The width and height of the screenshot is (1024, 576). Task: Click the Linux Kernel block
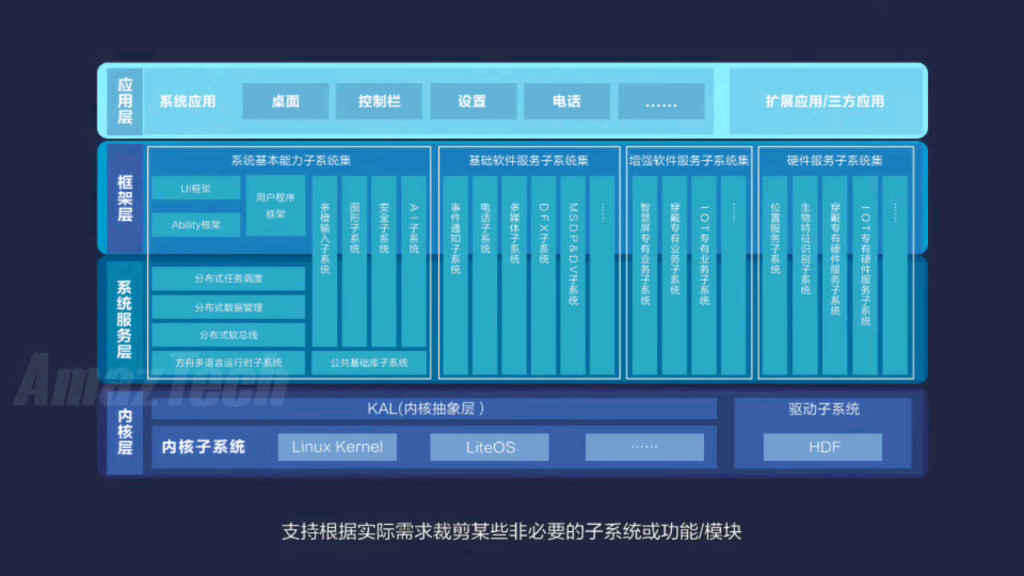coord(337,447)
